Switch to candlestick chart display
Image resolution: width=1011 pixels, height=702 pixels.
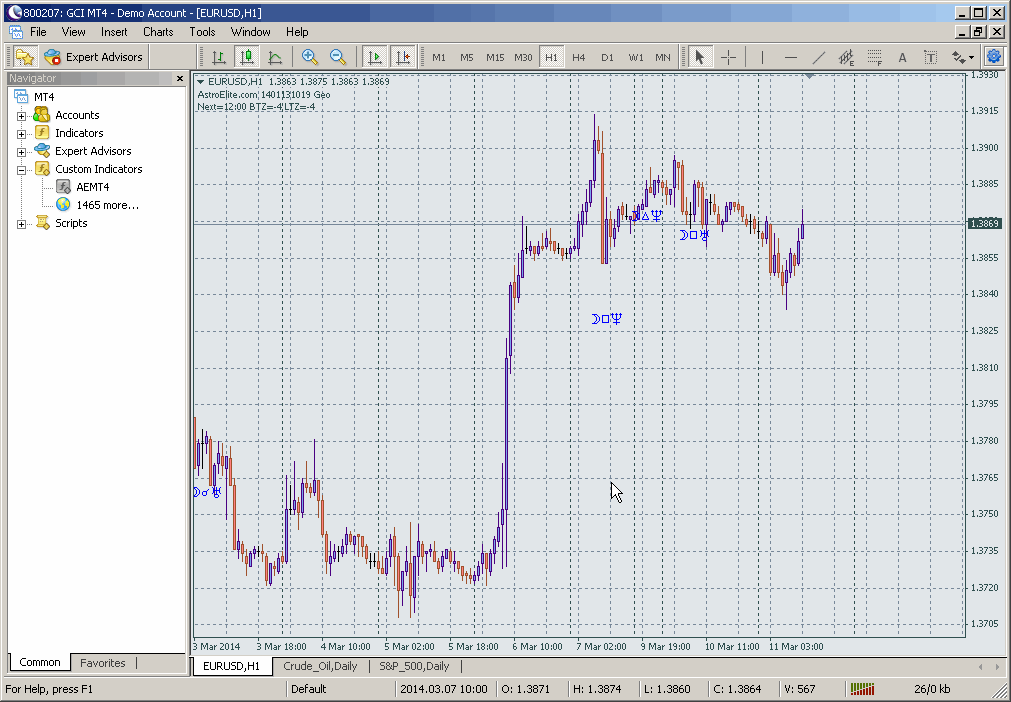point(246,57)
